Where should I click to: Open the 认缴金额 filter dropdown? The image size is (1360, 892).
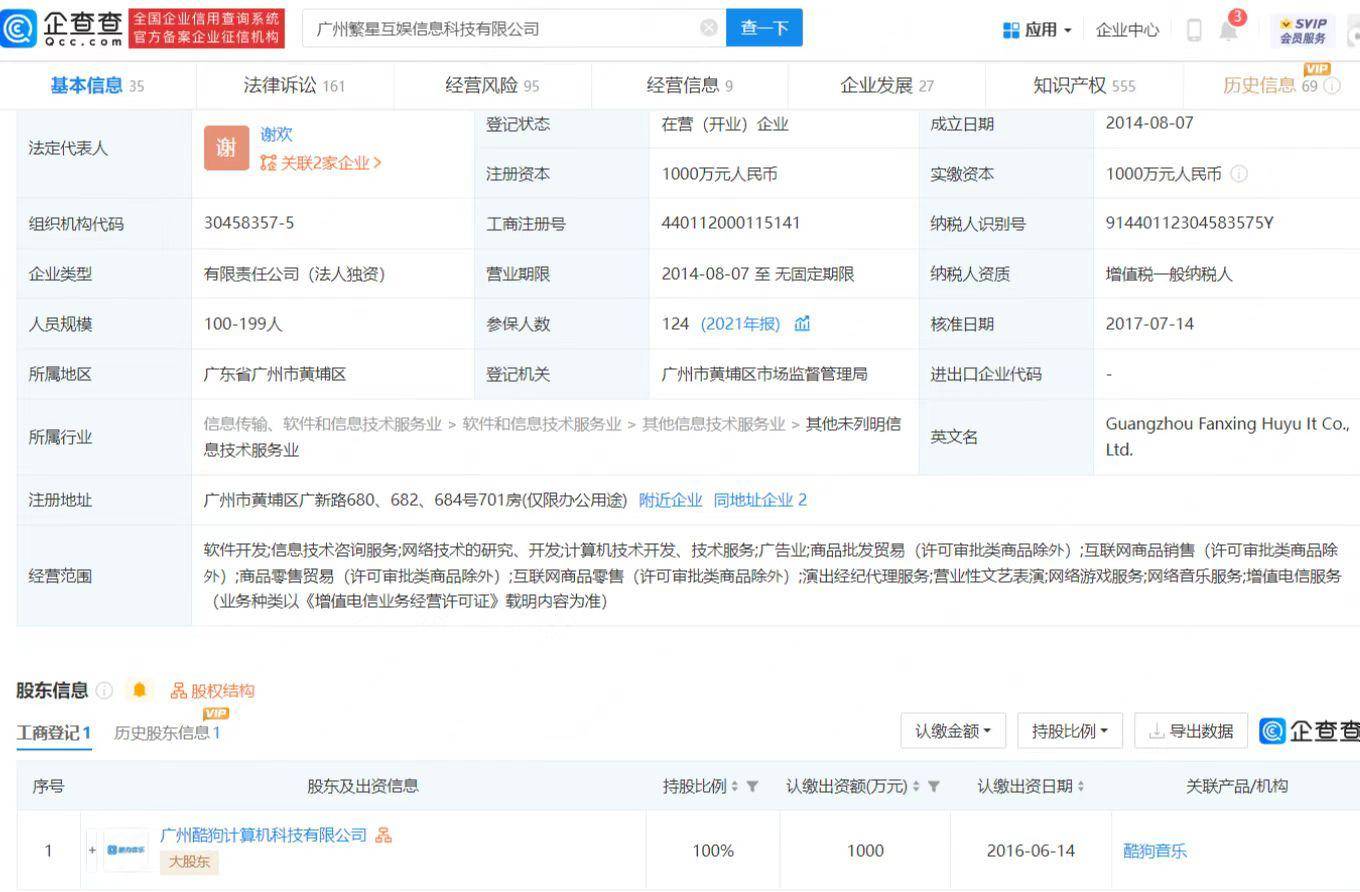pos(953,731)
